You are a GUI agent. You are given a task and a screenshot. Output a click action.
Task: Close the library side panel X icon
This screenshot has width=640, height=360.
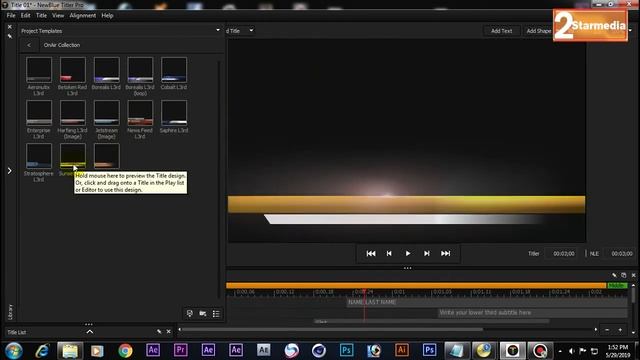[10, 27]
